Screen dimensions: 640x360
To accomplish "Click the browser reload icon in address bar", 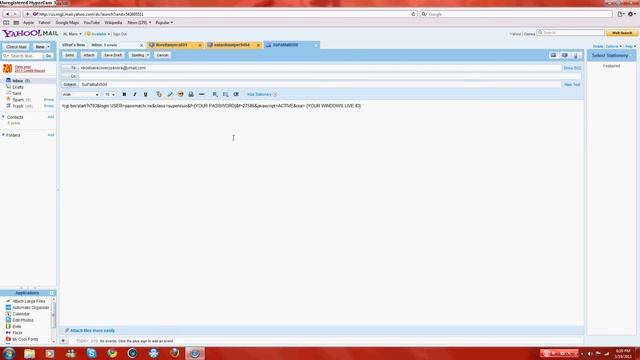I will (413, 14).
